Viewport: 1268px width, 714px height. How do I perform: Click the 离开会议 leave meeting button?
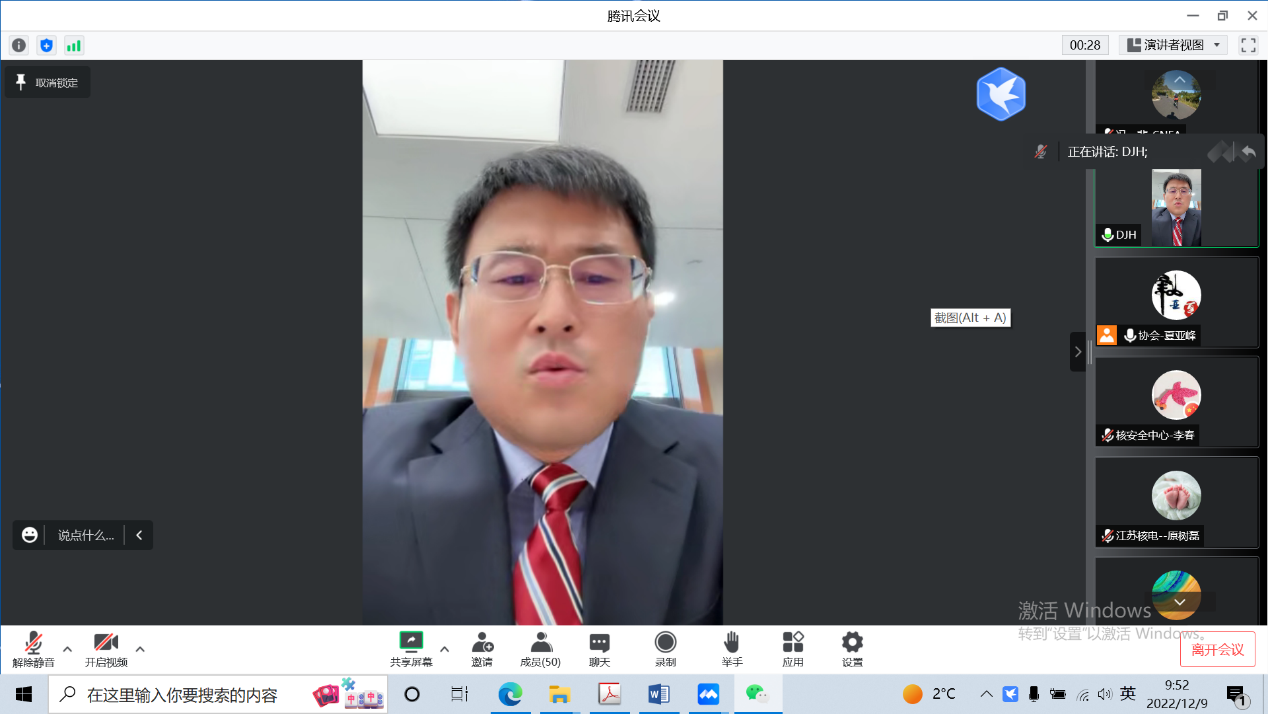coord(1217,649)
